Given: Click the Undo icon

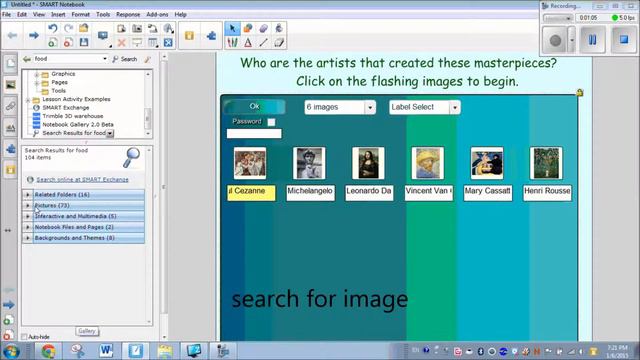Looking at the screenshot, I should click(x=53, y=28).
